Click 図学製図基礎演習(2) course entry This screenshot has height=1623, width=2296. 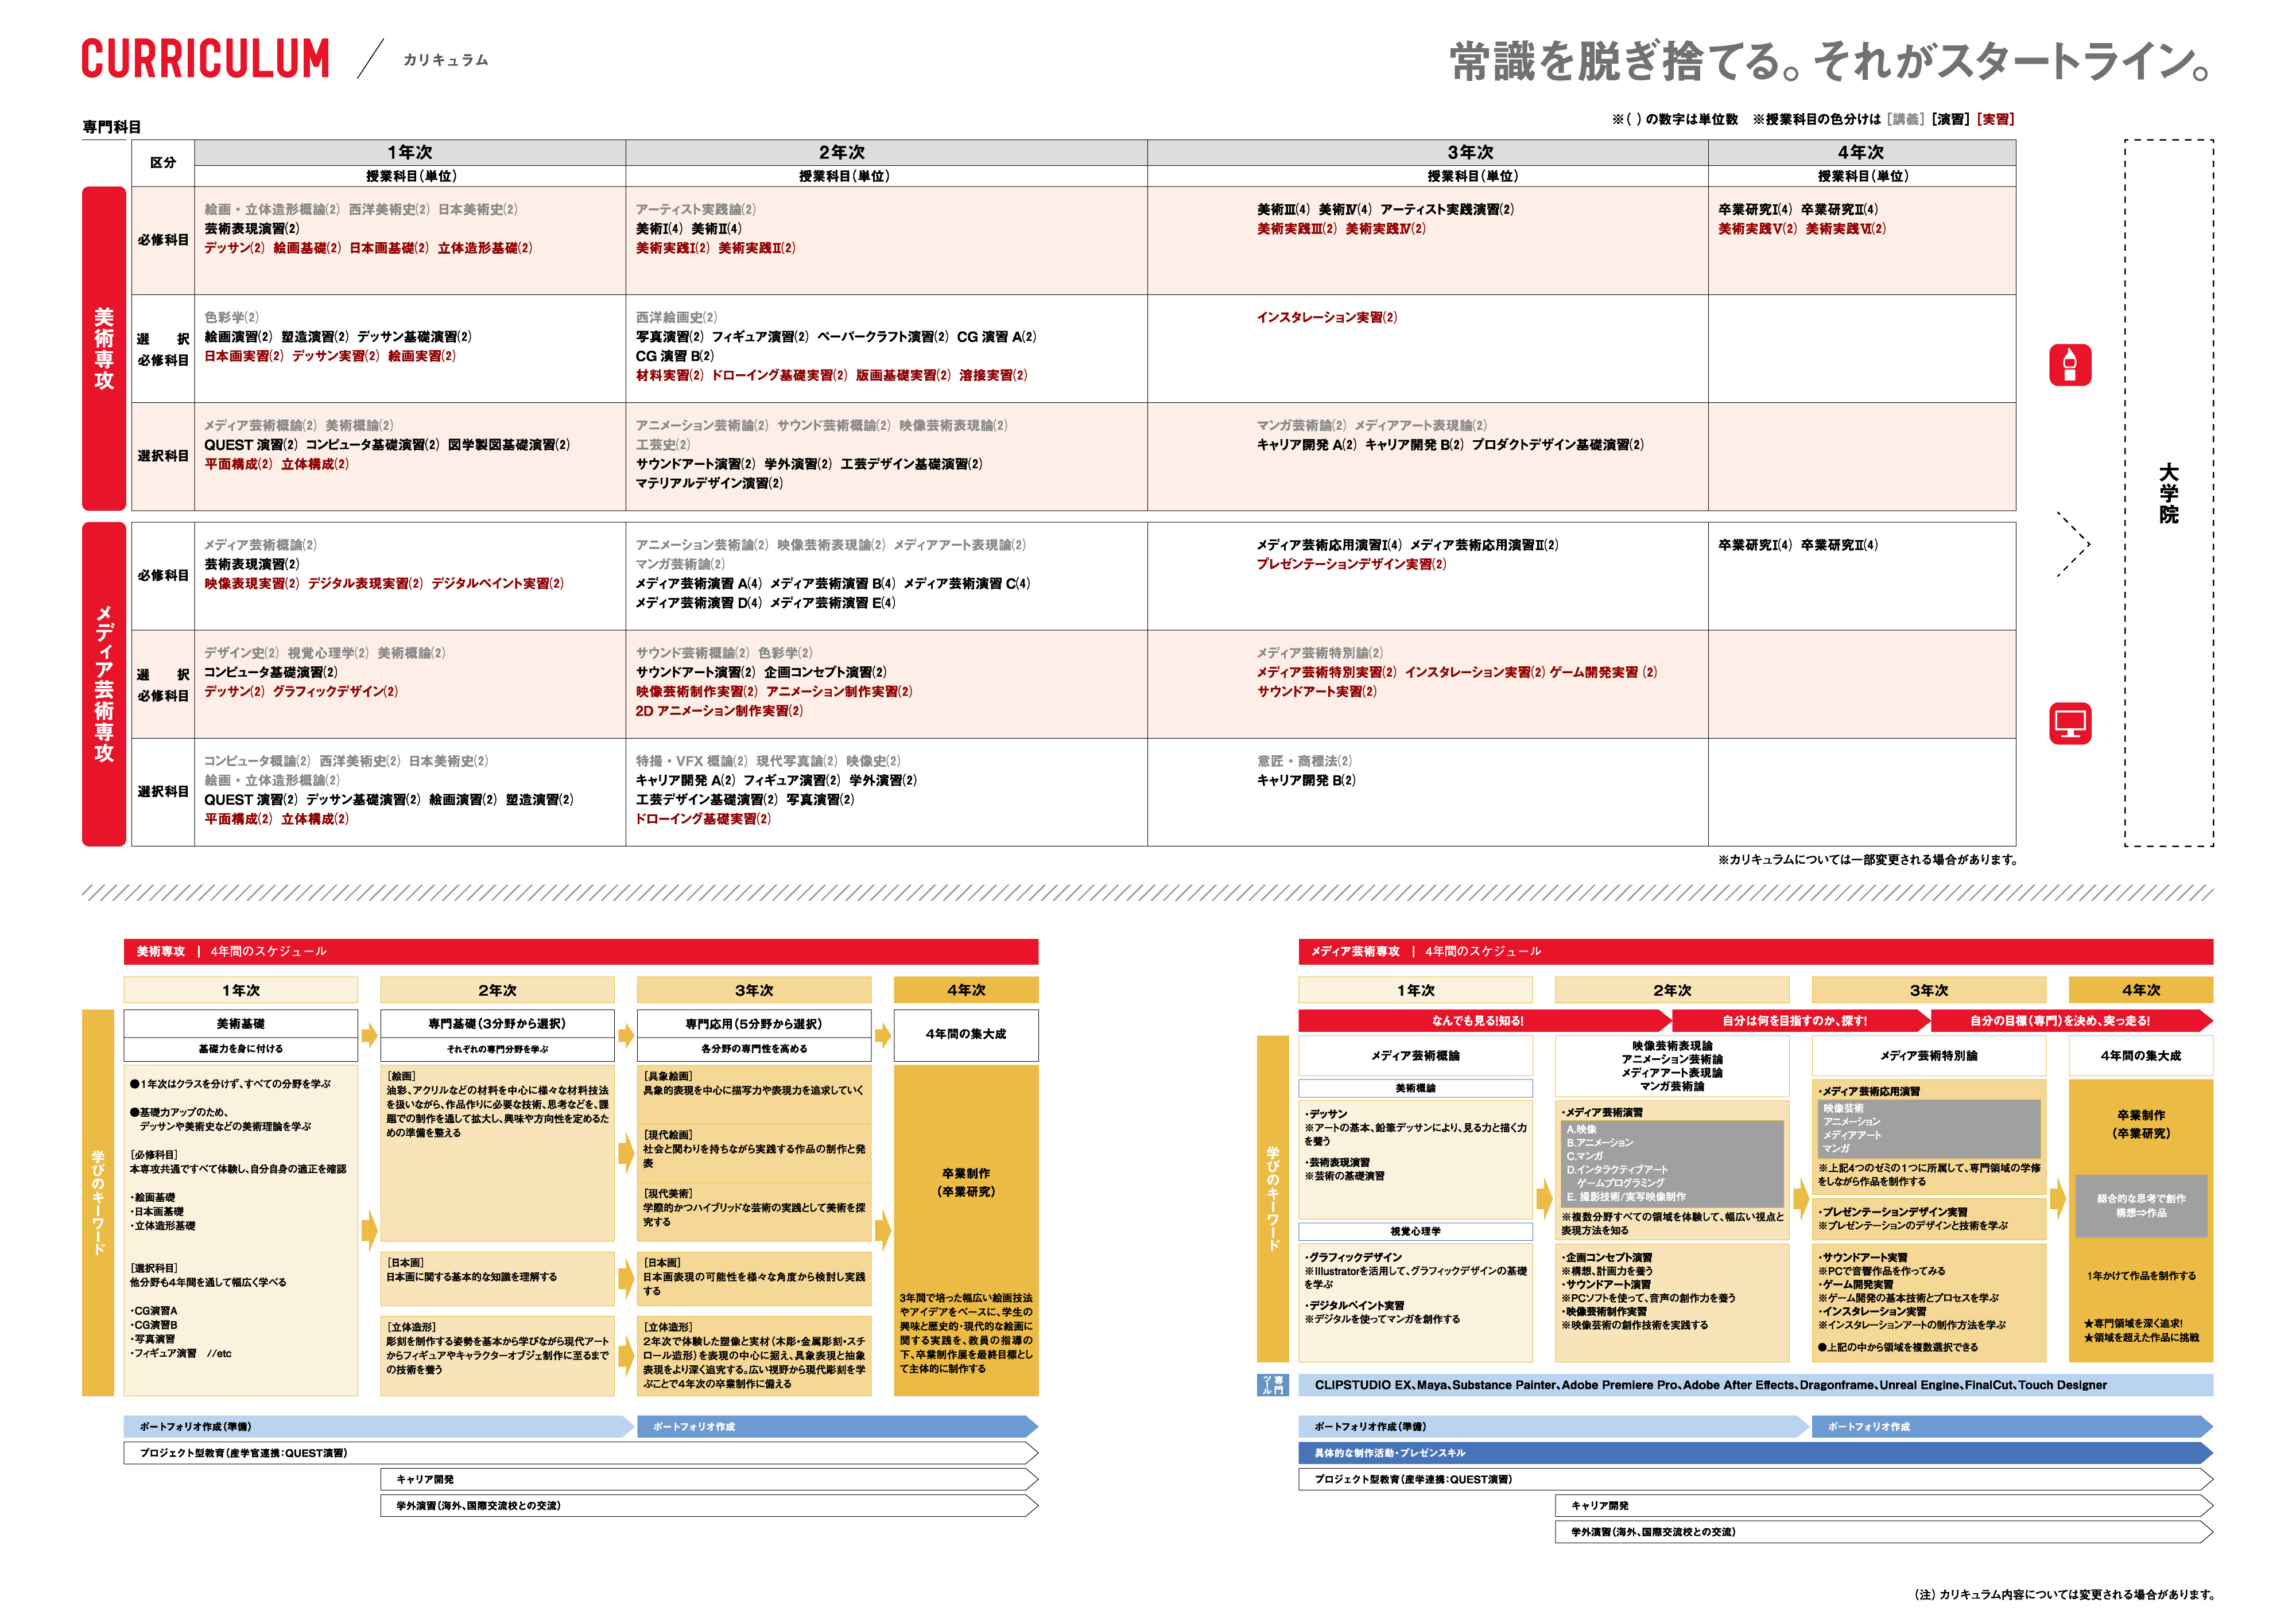509,445
